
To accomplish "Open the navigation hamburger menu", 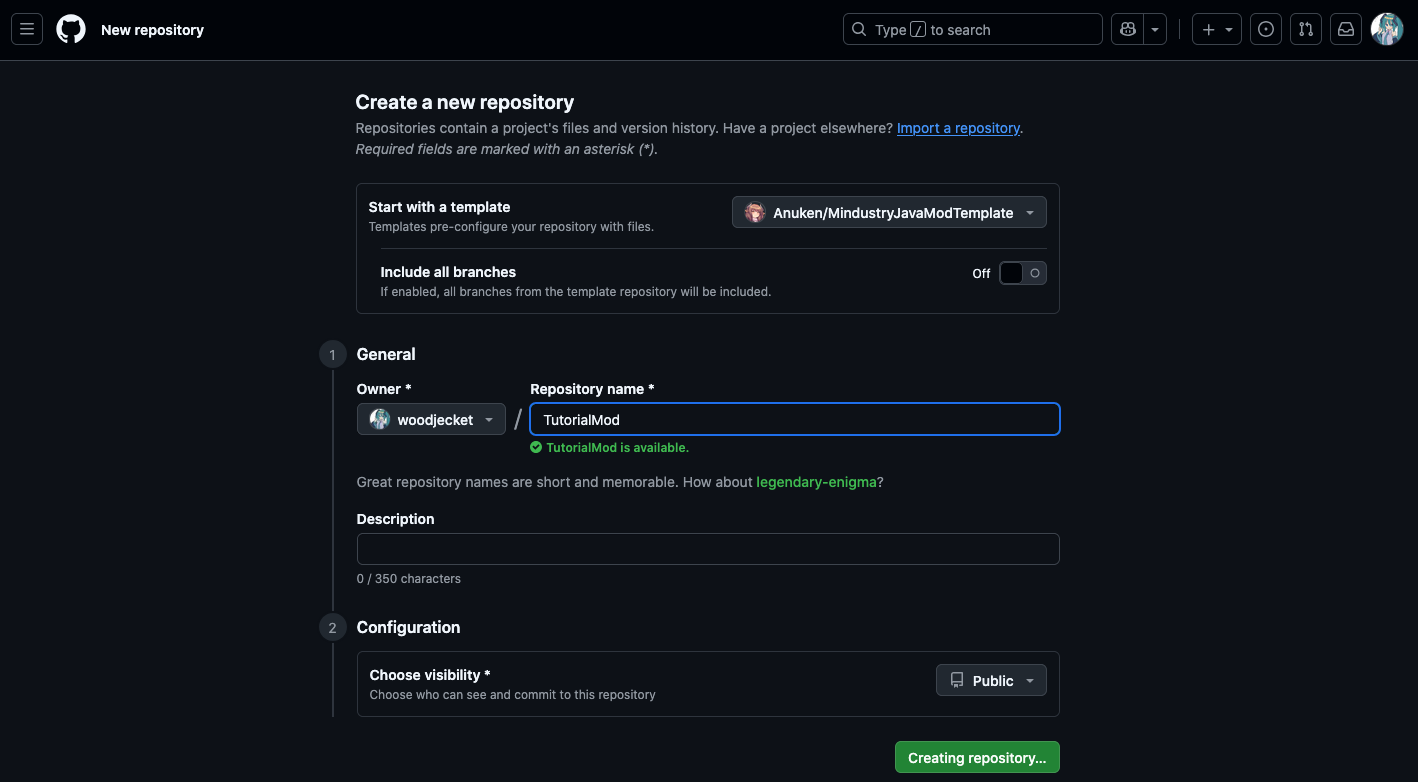I will (26, 29).
